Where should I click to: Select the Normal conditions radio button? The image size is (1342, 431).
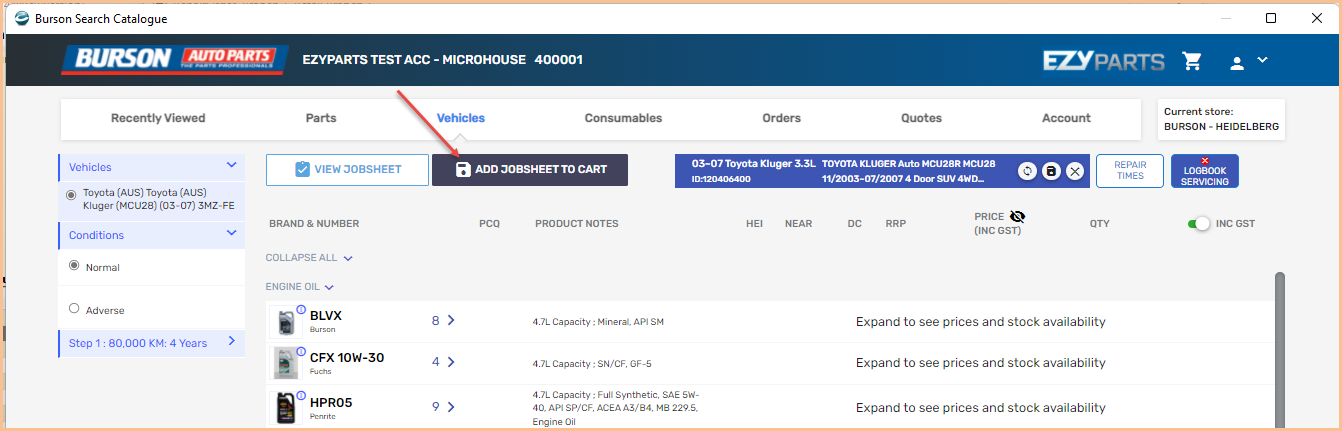point(74,266)
